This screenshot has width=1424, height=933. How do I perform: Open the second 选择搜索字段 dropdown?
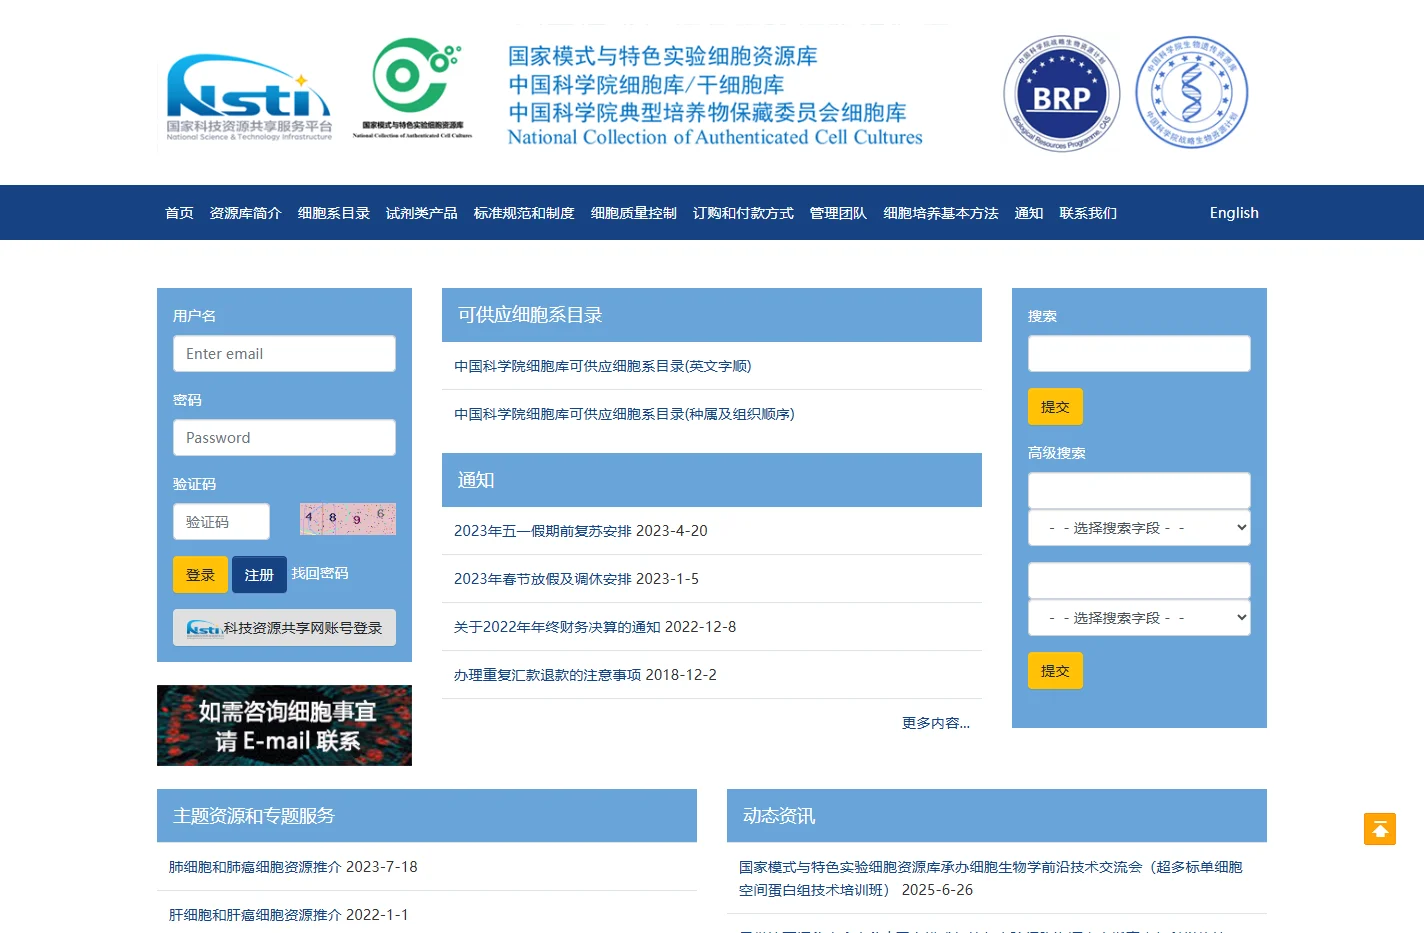pos(1139,618)
